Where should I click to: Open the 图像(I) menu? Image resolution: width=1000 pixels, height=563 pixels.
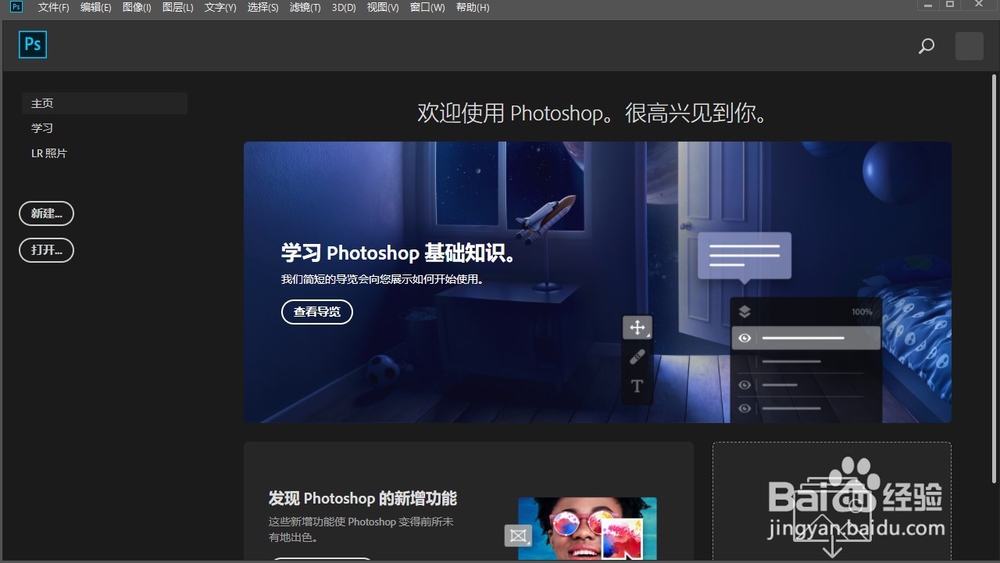(x=136, y=8)
